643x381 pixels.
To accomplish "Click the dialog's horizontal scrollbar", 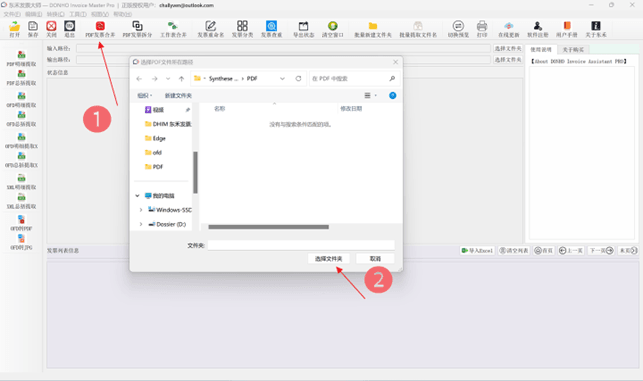I will [269, 227].
